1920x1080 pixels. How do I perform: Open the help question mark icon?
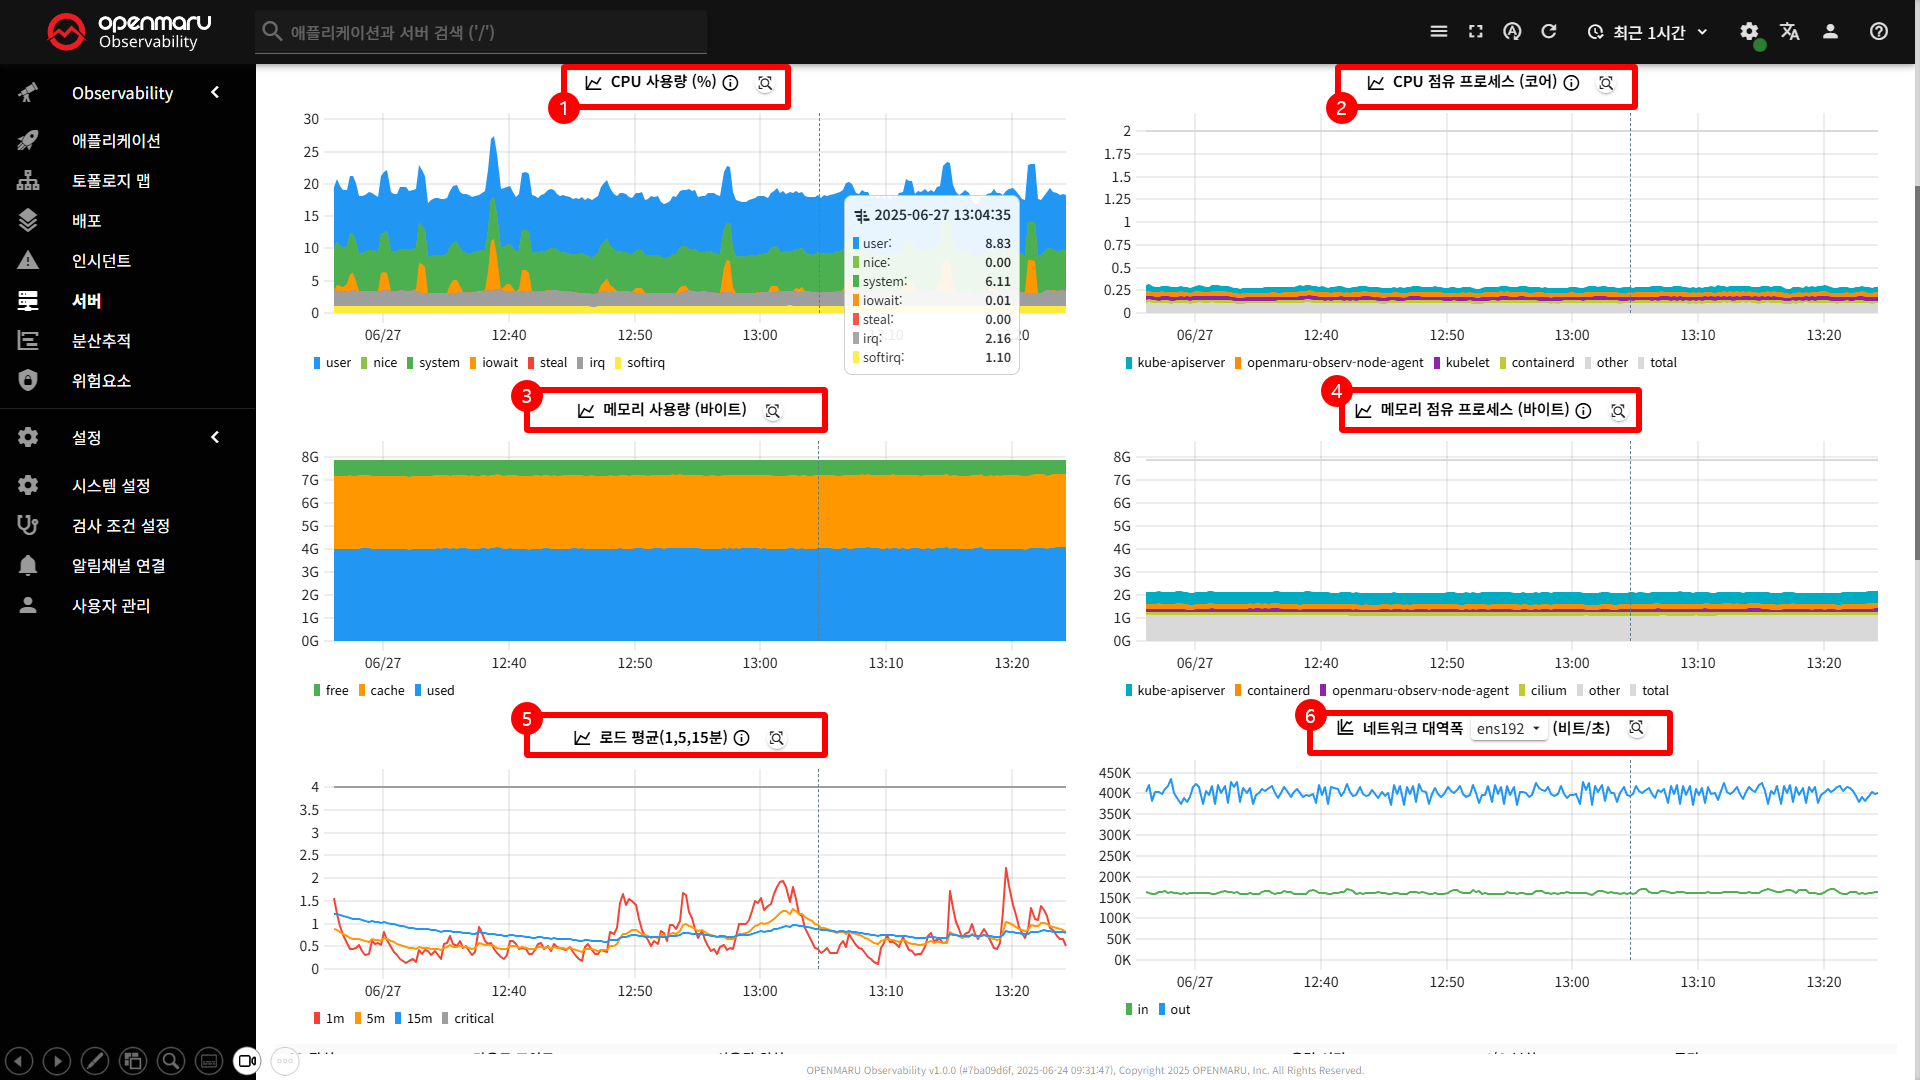1879,32
